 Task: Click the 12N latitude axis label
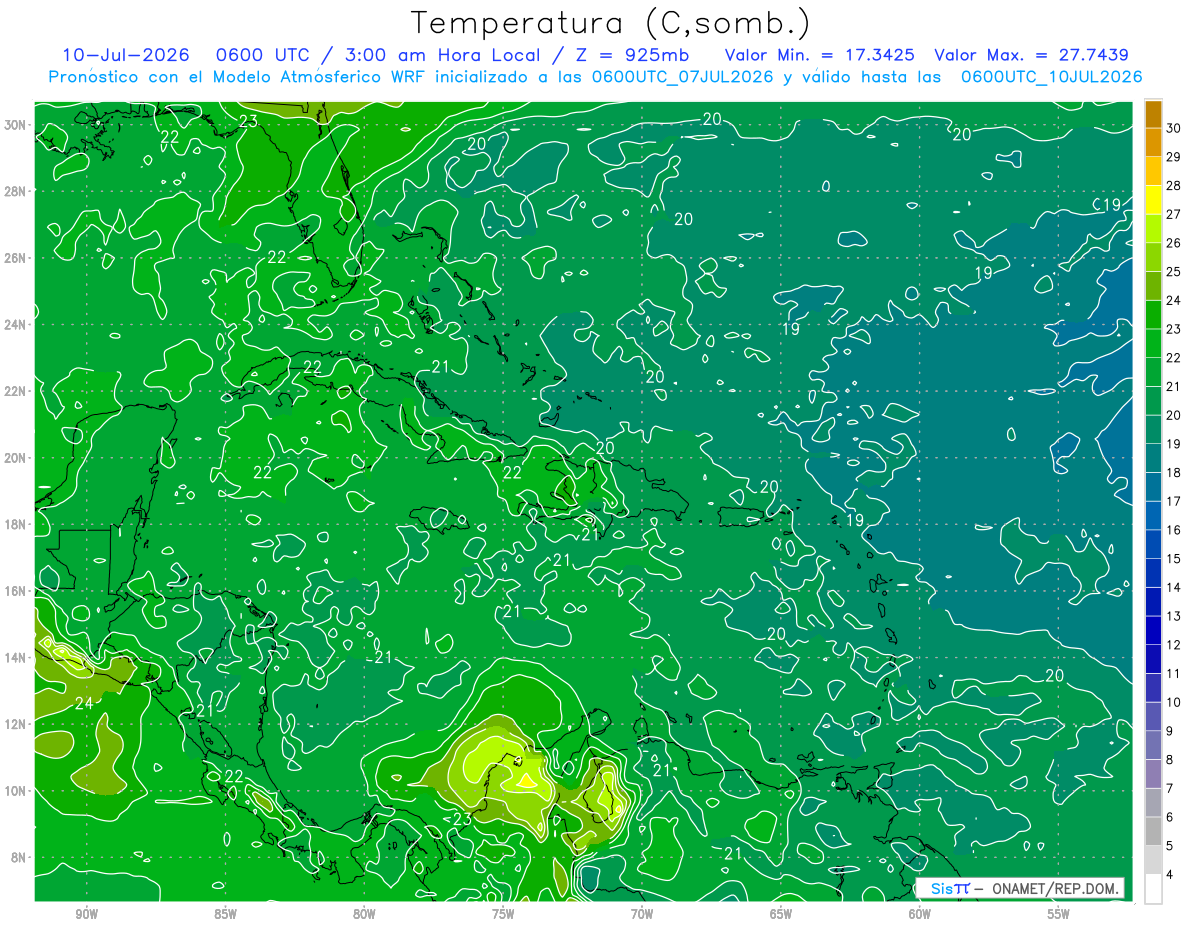click(16, 724)
